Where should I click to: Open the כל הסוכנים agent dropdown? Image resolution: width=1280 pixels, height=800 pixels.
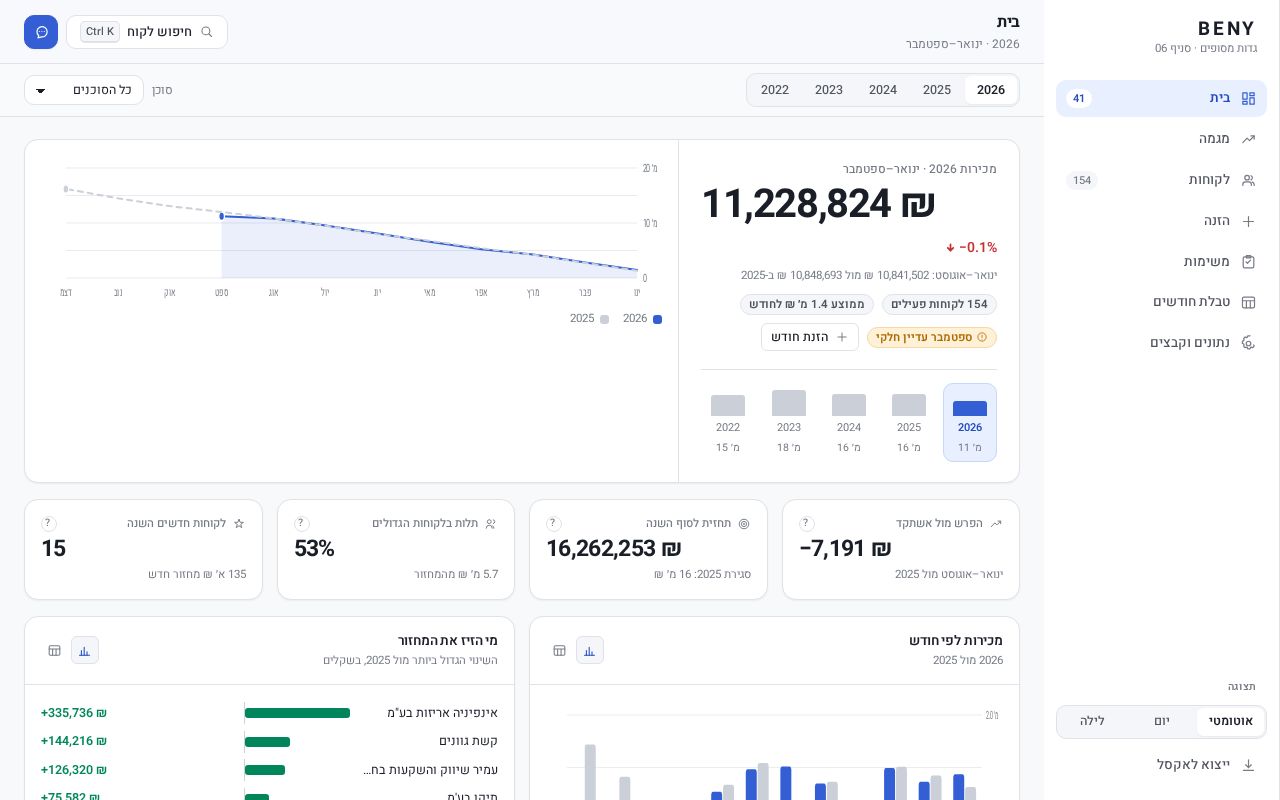pos(84,90)
